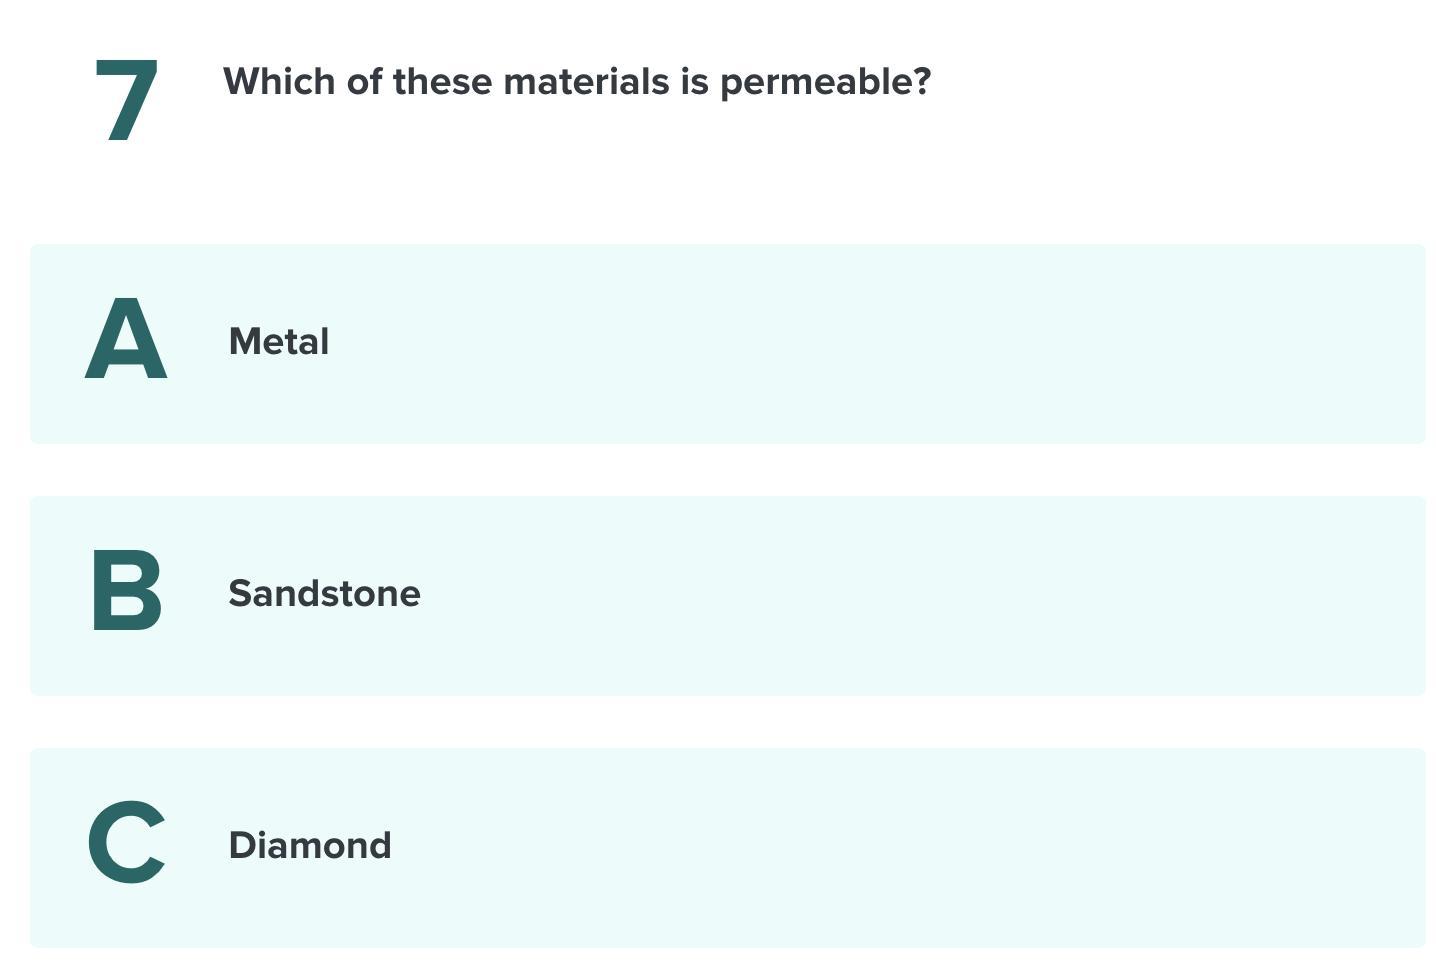Click the word "permeable?" in the question
The image size is (1436, 980).
(x=825, y=82)
